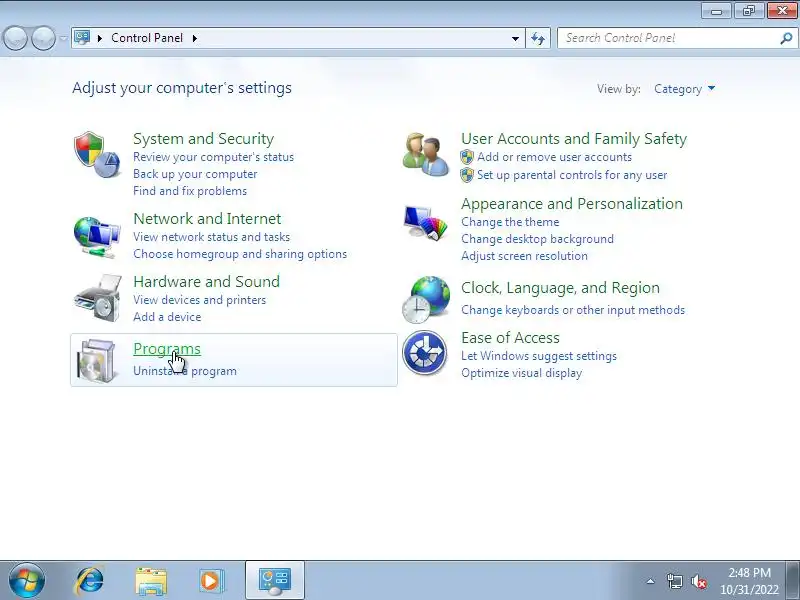800x600 pixels.
Task: Click View network status and tasks
Action: (211, 237)
